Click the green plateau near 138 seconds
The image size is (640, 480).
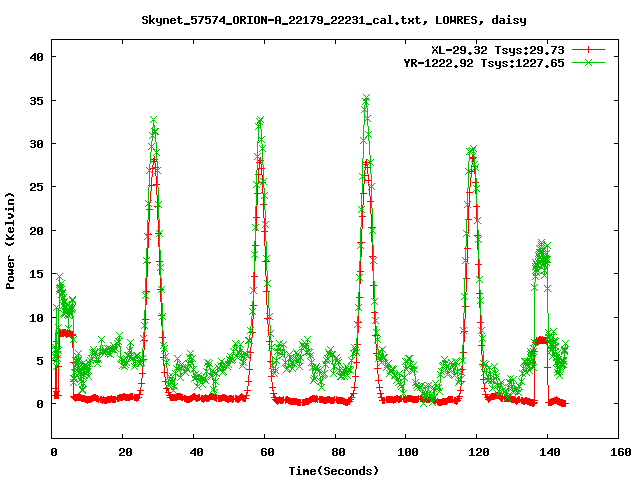point(542,257)
